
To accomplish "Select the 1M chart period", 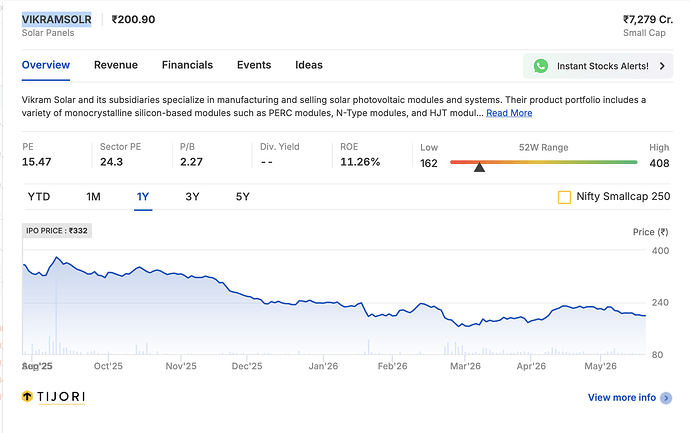I will [93, 197].
